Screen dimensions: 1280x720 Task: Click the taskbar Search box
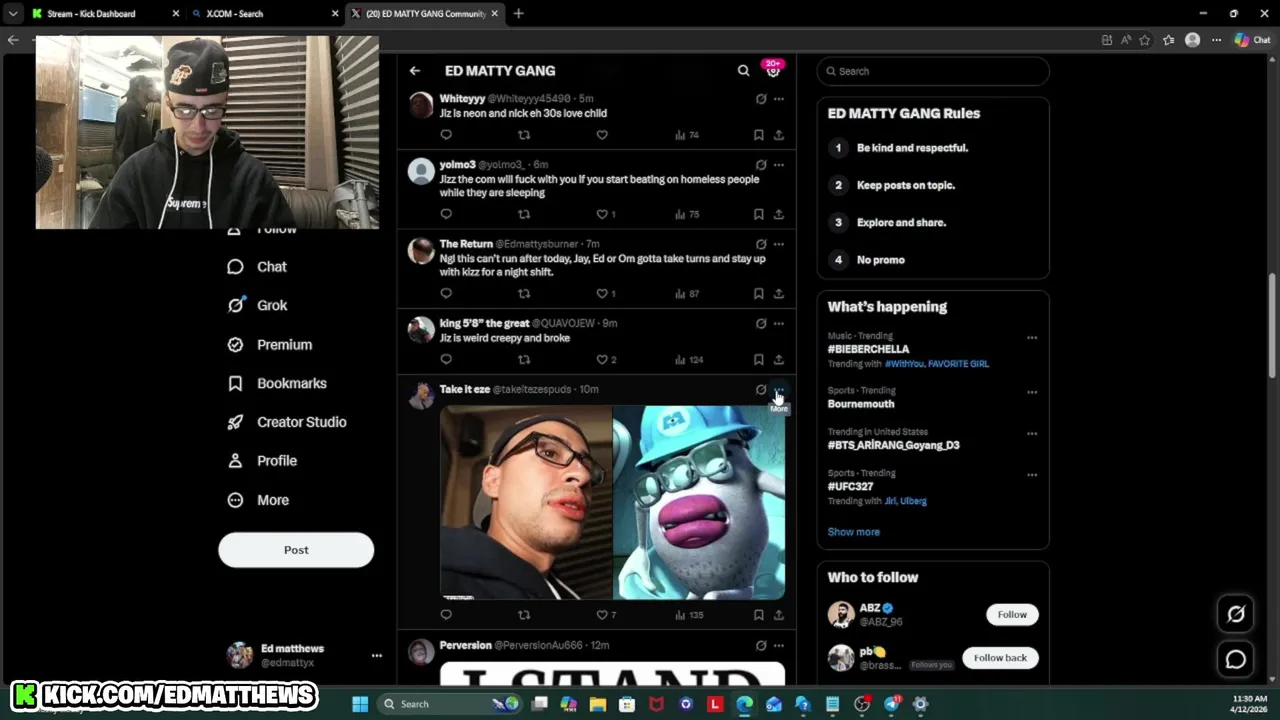tap(450, 704)
